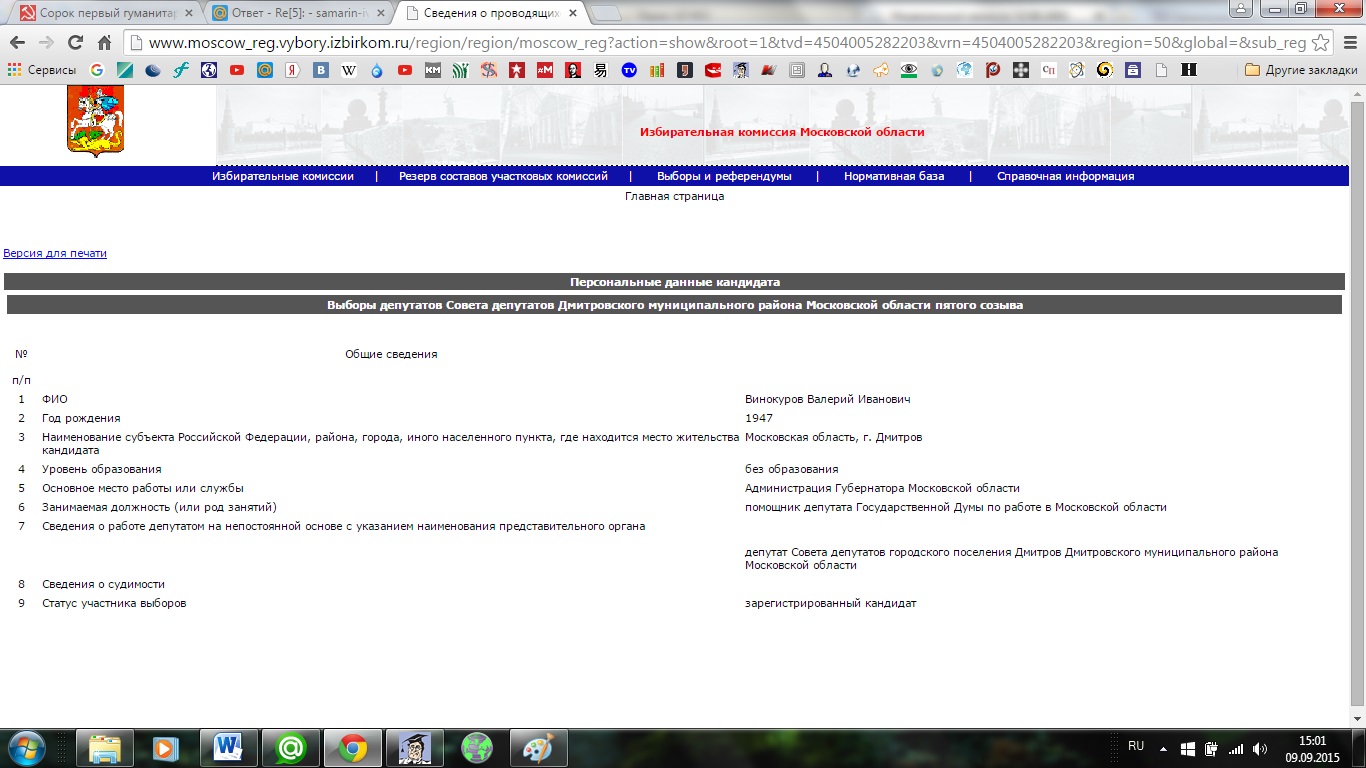This screenshot has width=1366, height=768.
Task: Show hidden system tray icons arrow
Action: click(1163, 748)
